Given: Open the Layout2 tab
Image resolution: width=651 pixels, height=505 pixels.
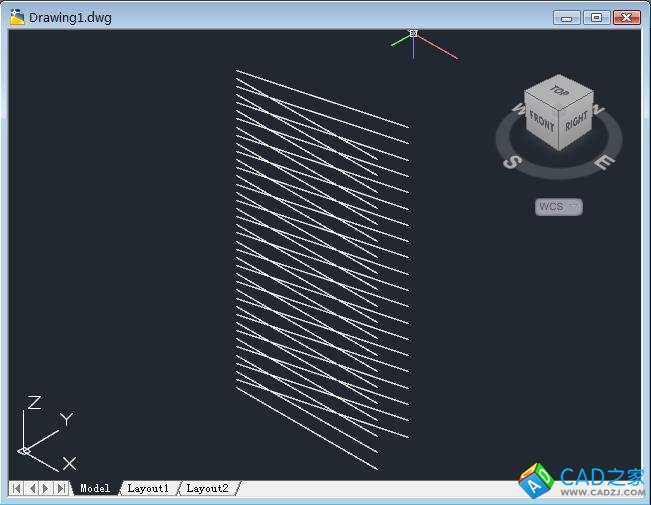Looking at the screenshot, I should [207, 488].
